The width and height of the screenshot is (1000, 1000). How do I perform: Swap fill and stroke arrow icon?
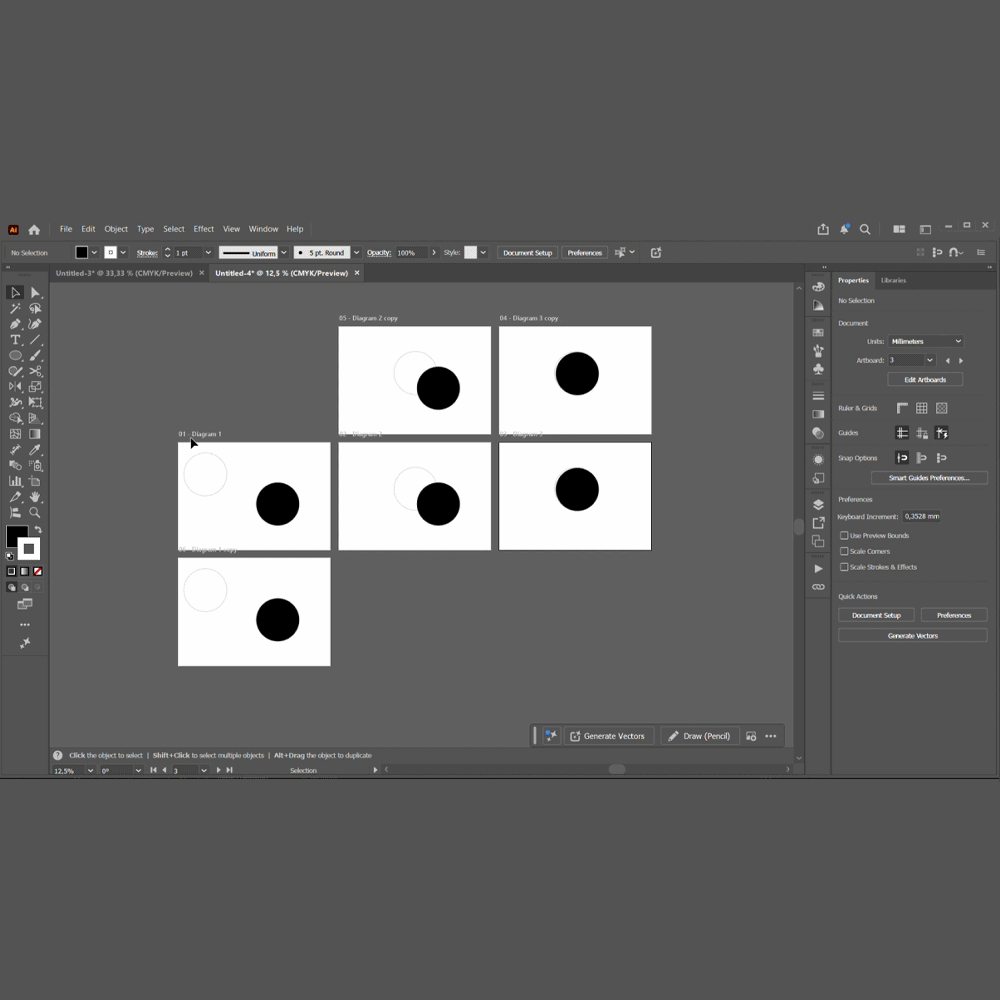click(x=38, y=530)
